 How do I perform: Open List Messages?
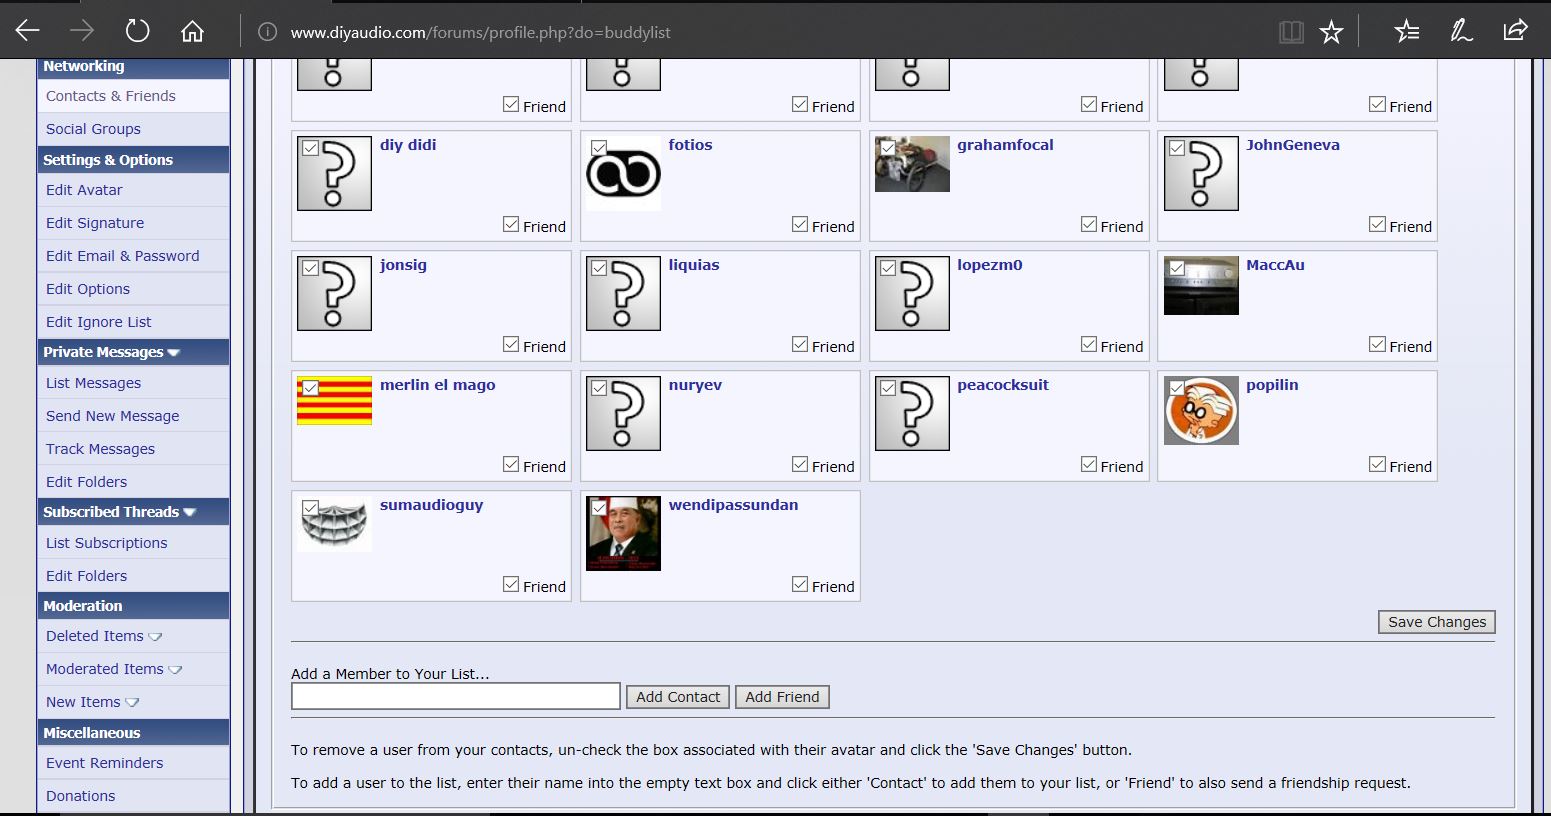click(93, 383)
